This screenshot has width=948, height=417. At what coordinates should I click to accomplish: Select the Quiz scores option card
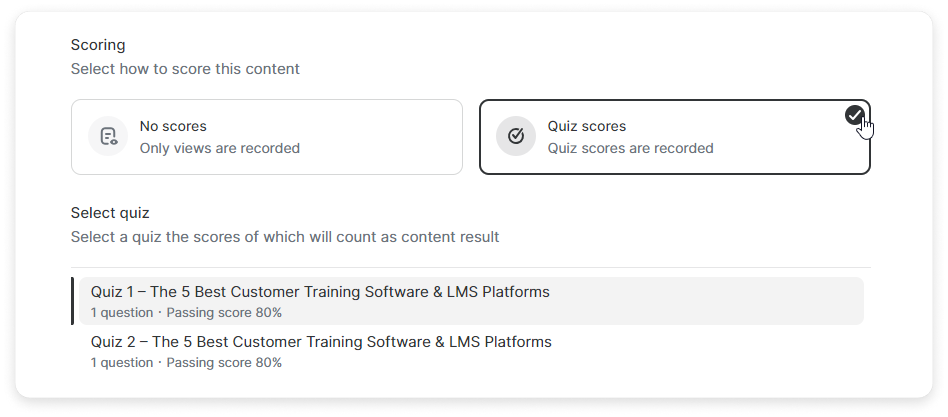click(674, 137)
